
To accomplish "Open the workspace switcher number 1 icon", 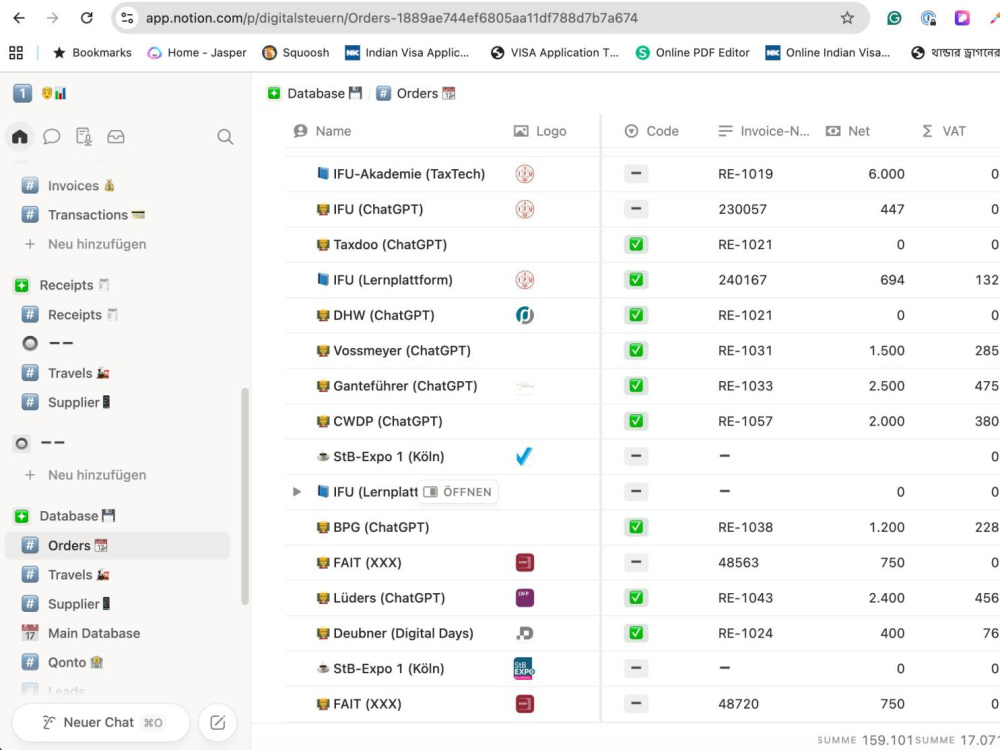I will pos(22,94).
